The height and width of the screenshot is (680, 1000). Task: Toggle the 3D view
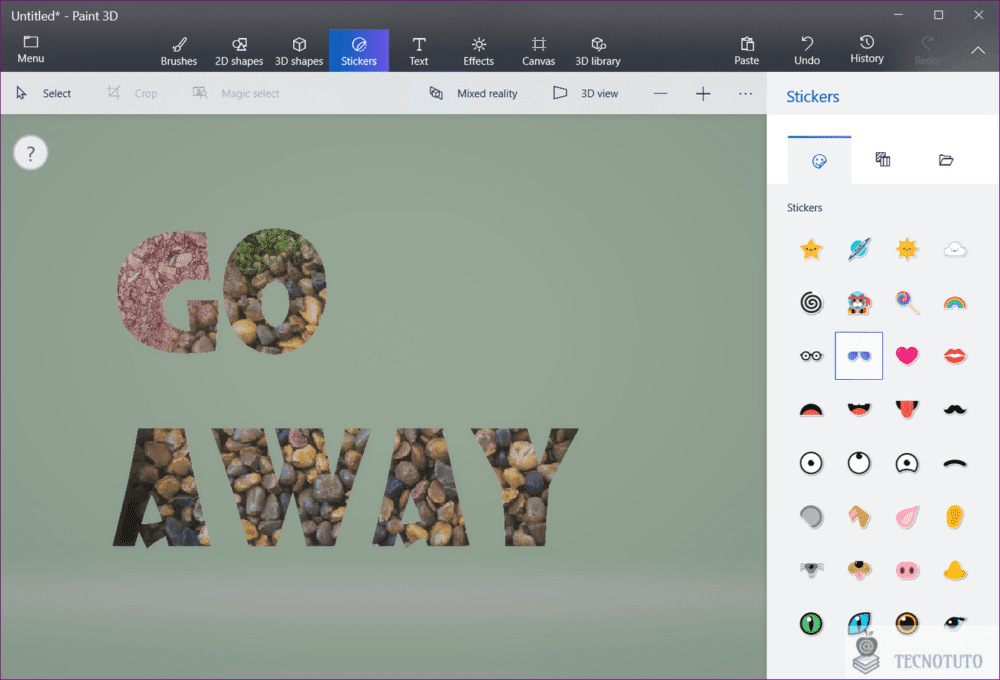tap(585, 93)
